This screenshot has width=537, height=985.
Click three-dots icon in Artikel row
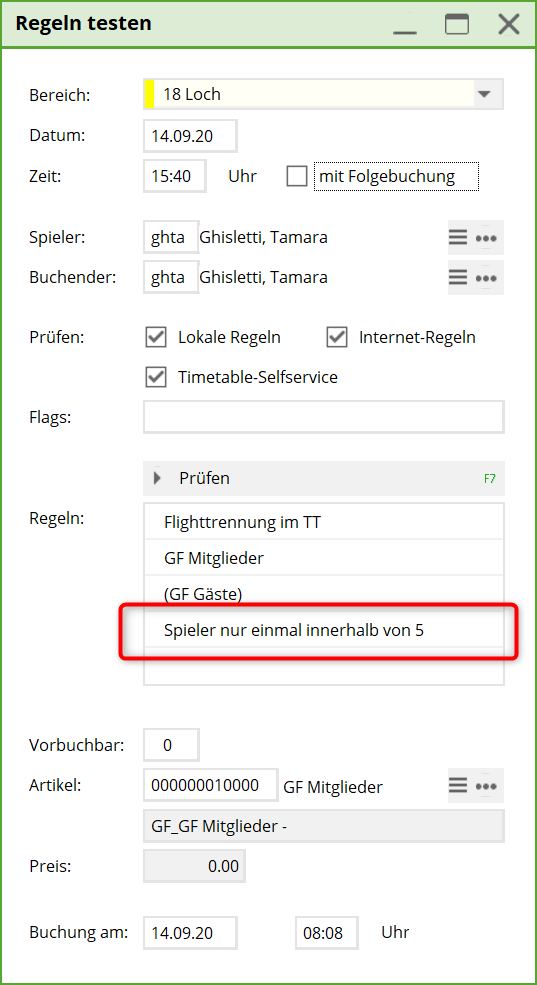coord(486,785)
